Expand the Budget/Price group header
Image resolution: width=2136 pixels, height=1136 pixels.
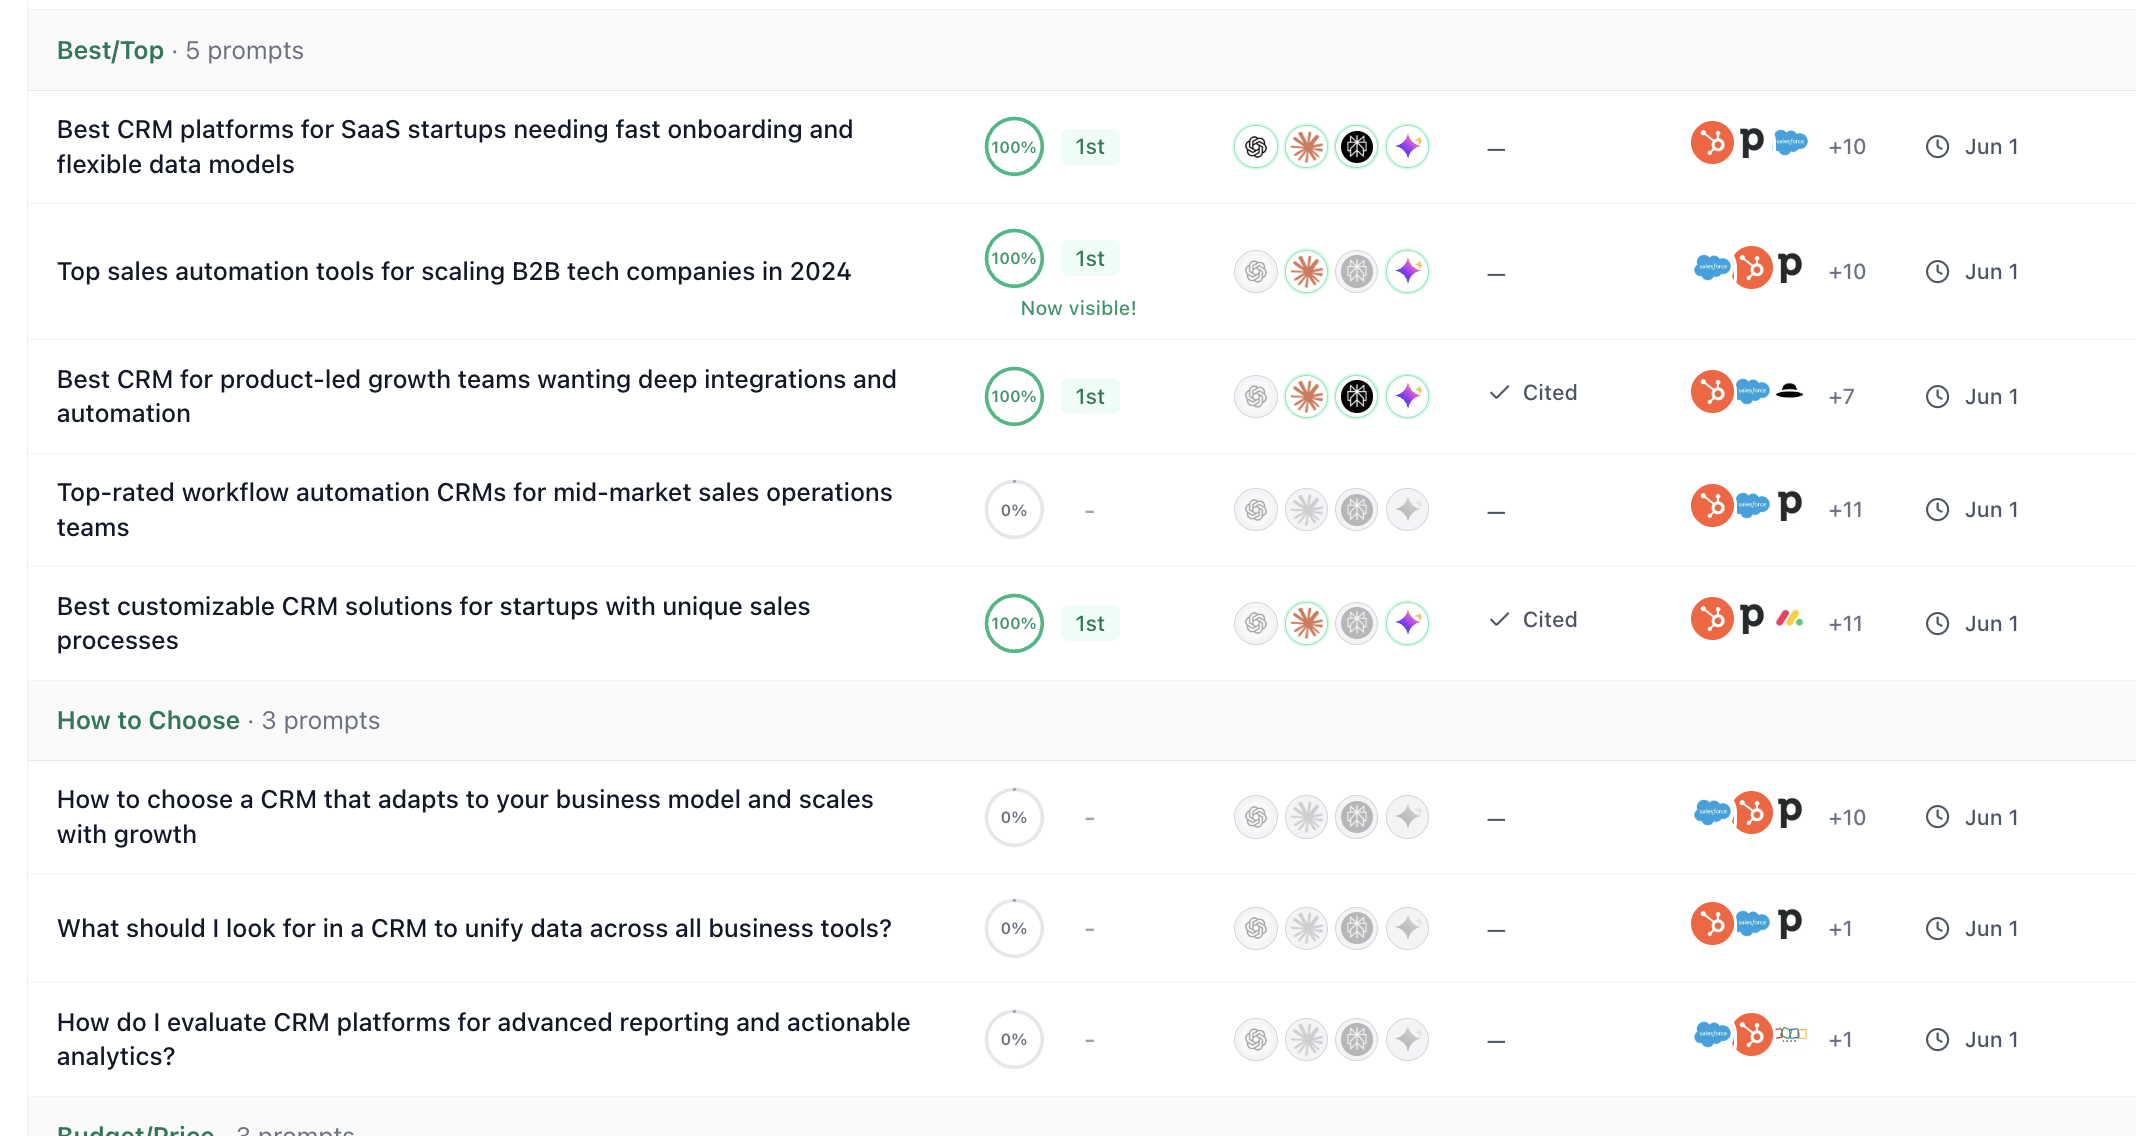135,1130
